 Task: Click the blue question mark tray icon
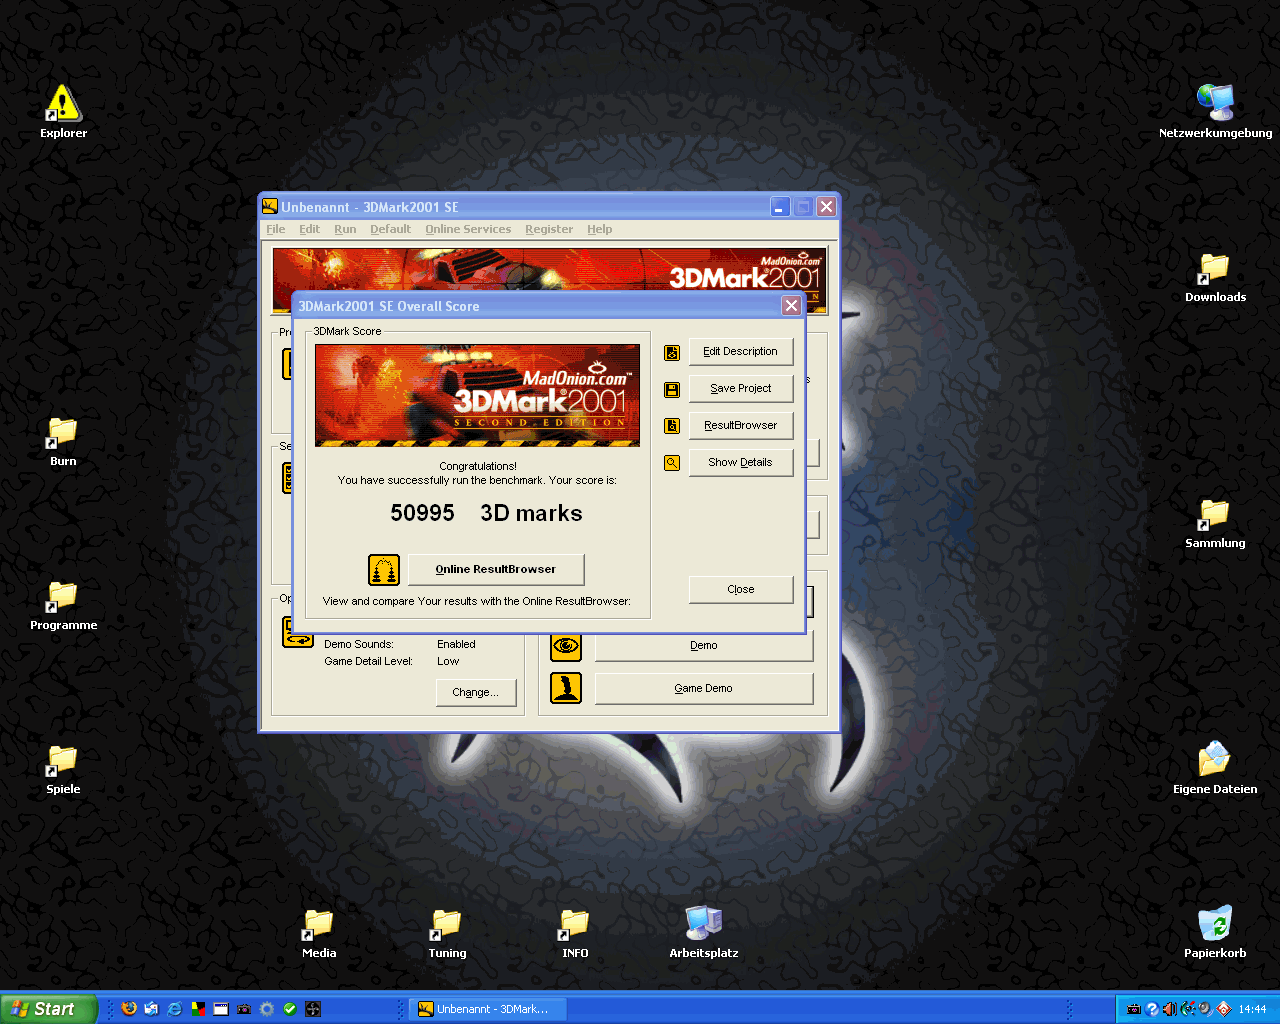tap(1152, 1009)
